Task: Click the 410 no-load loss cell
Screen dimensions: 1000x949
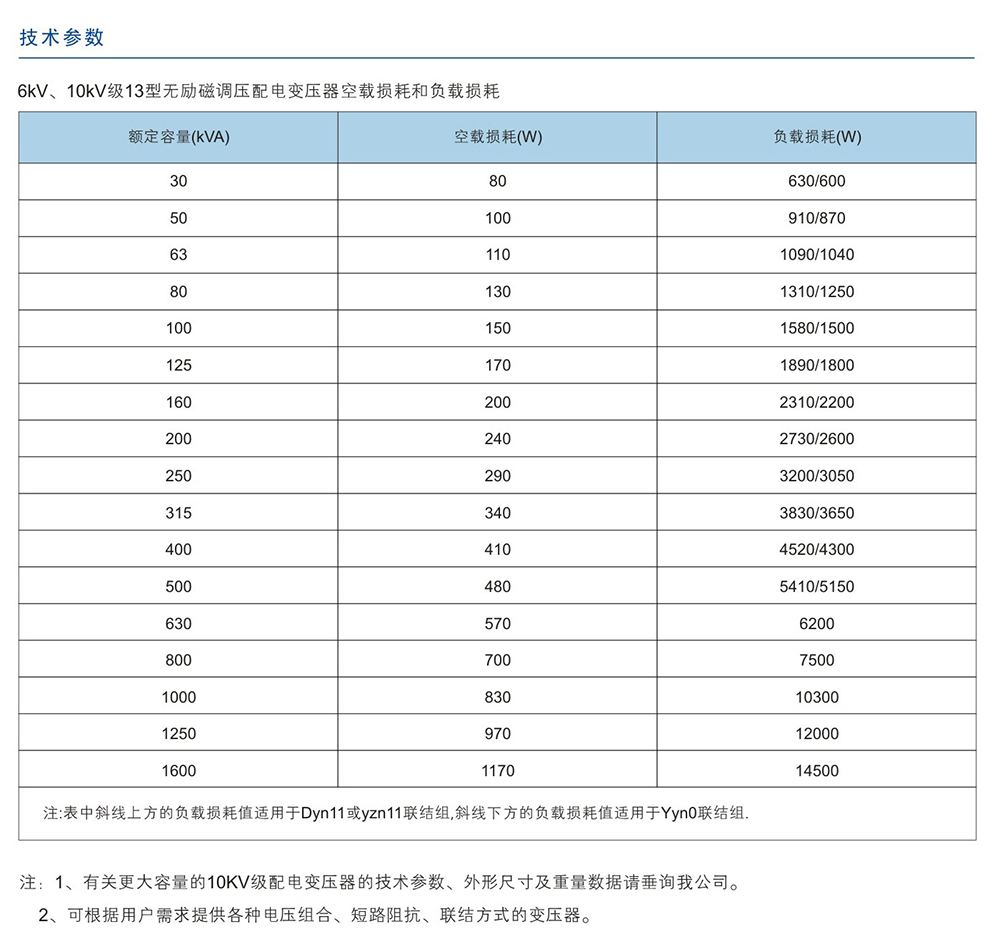Action: click(x=497, y=549)
